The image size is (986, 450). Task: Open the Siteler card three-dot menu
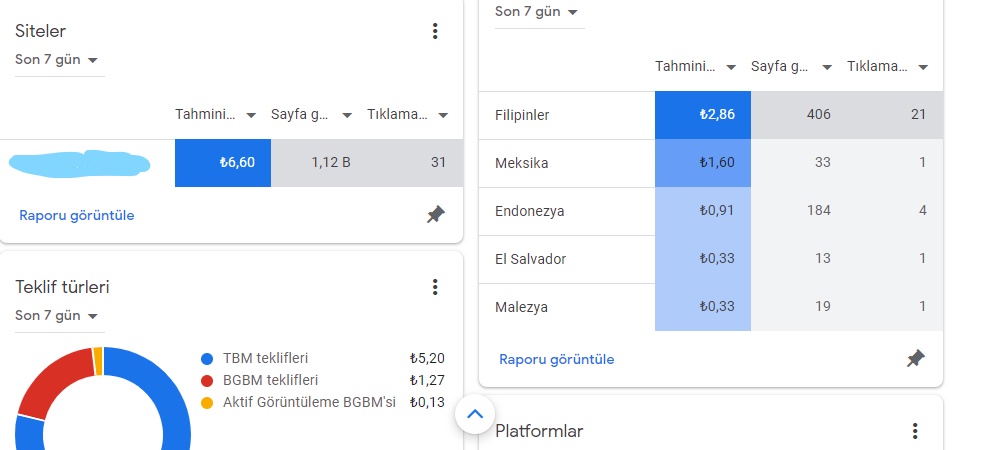(x=435, y=32)
